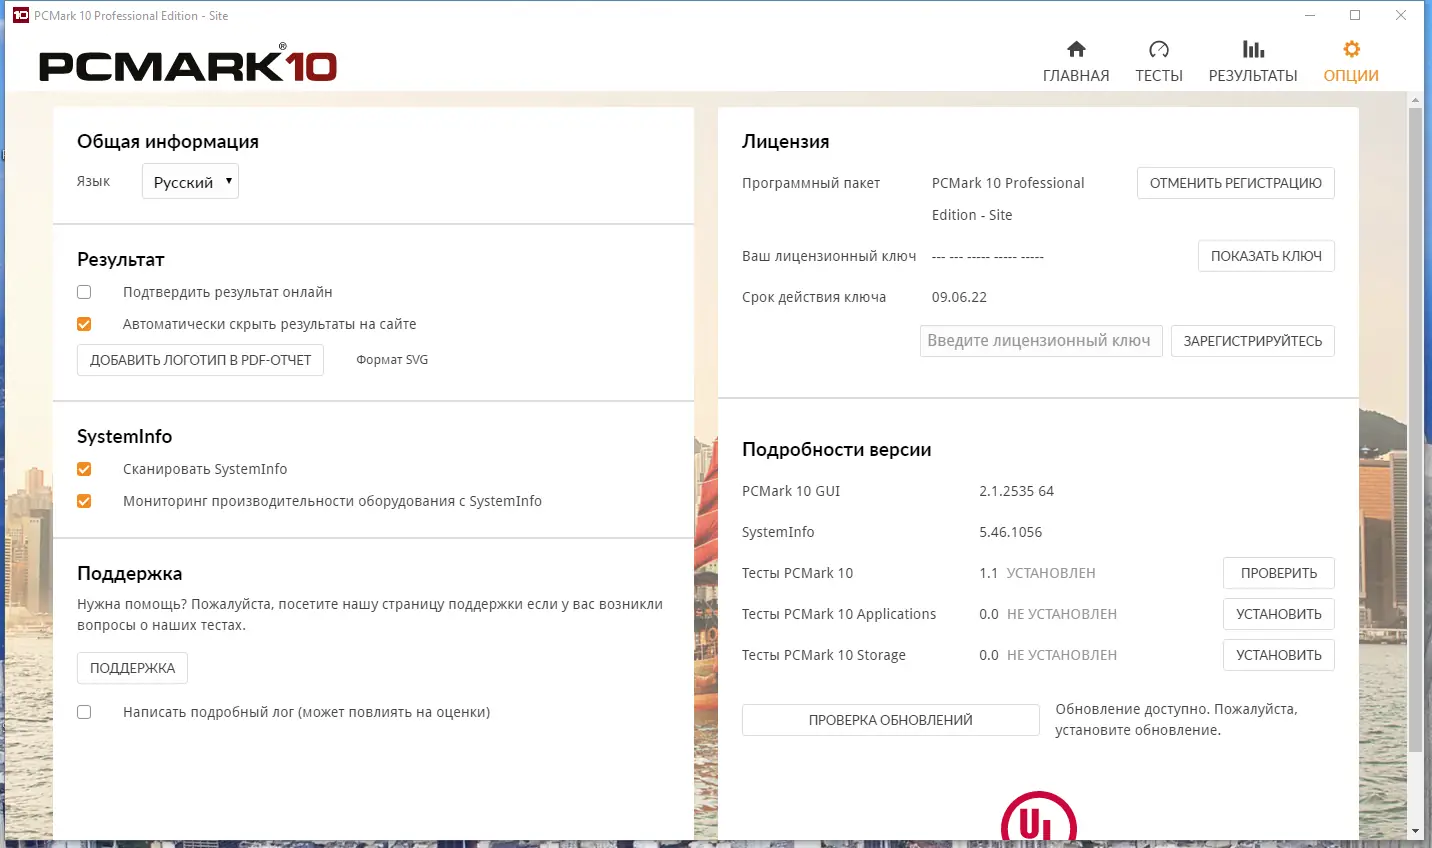Disable SystemInfo hardware performance monitoring checkbox

[84, 501]
